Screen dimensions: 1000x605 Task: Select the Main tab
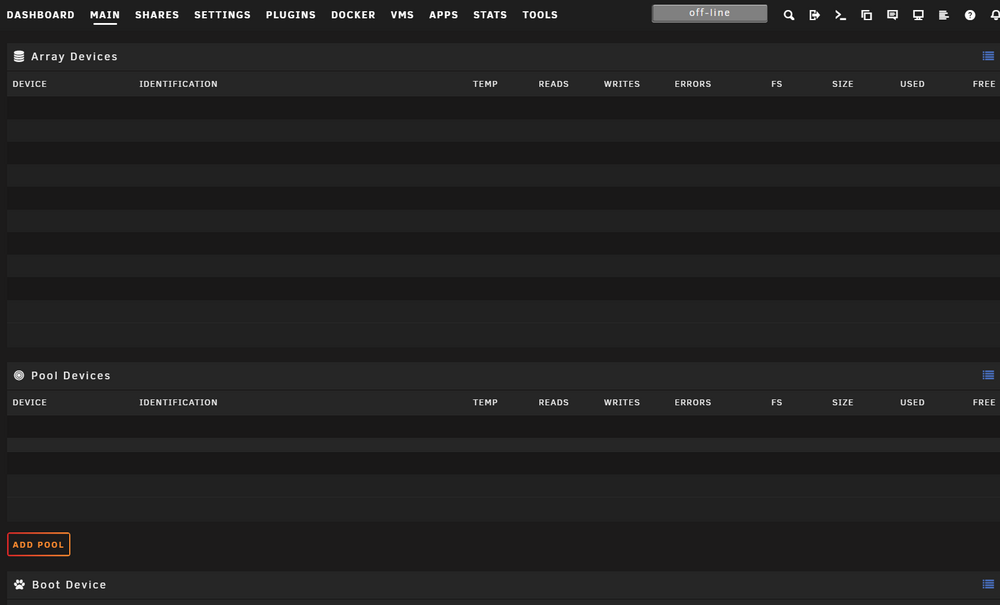[105, 15]
